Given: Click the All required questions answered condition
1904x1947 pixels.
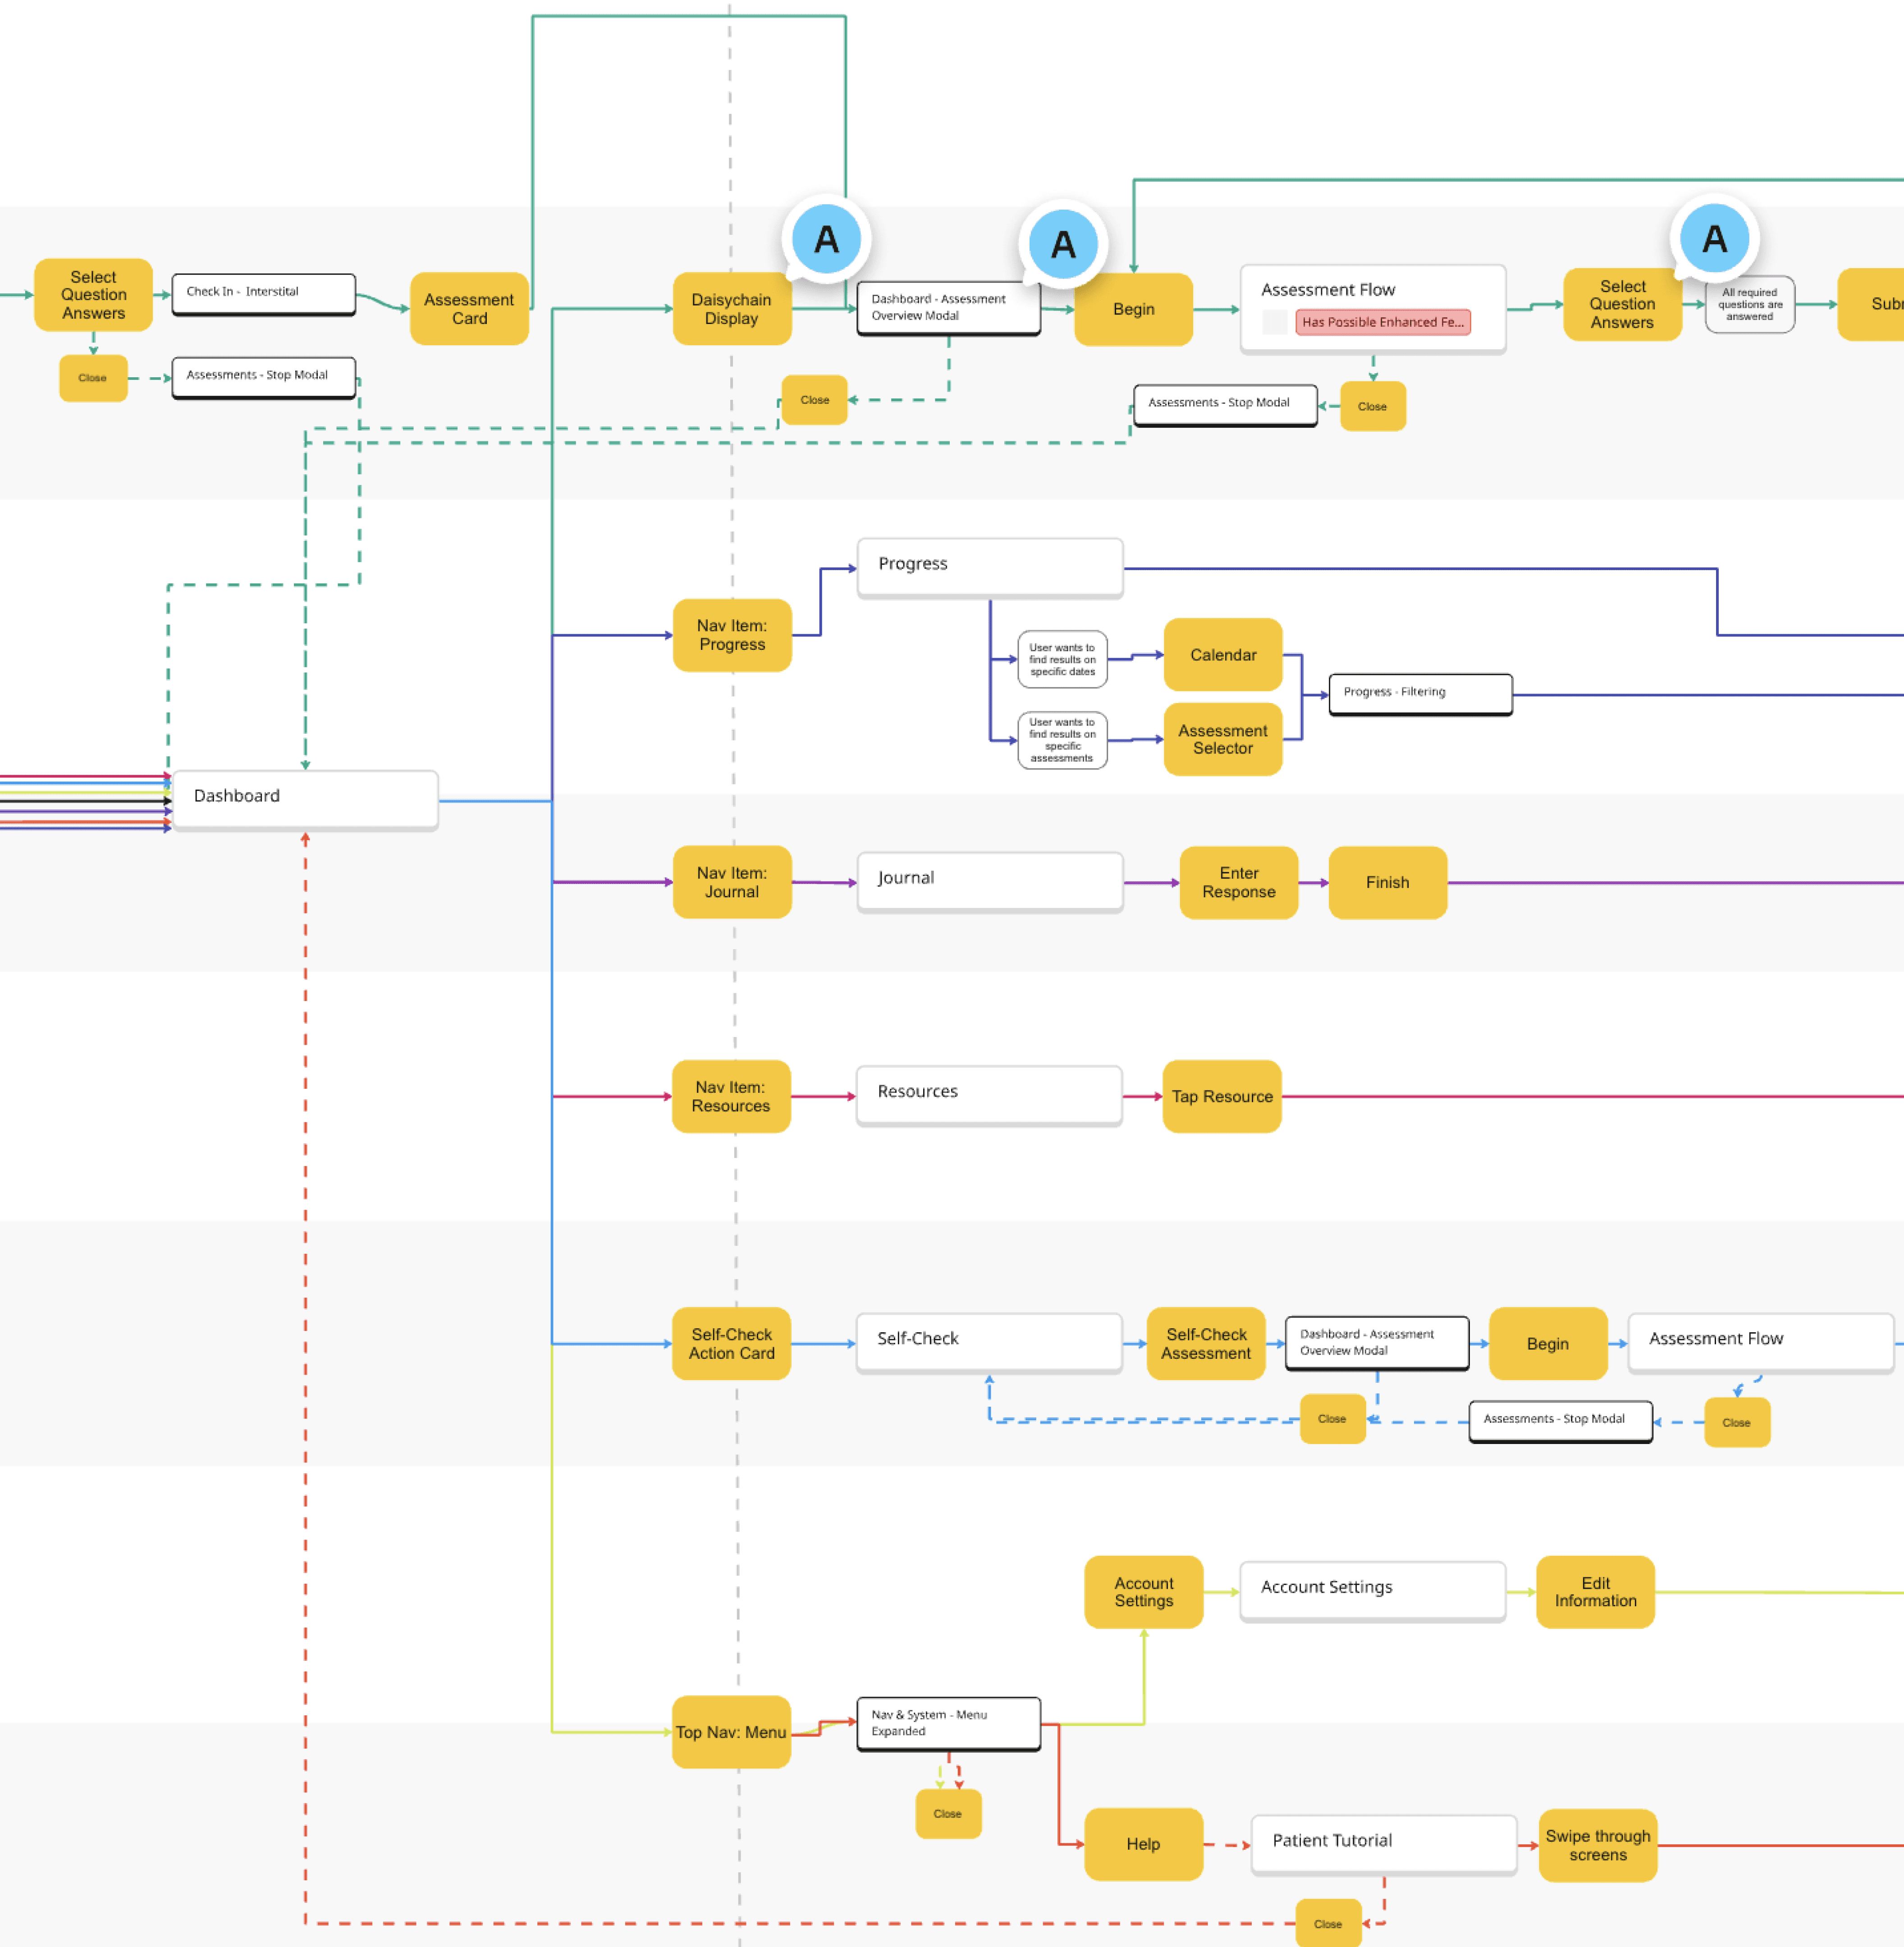Looking at the screenshot, I should coord(1749,304).
